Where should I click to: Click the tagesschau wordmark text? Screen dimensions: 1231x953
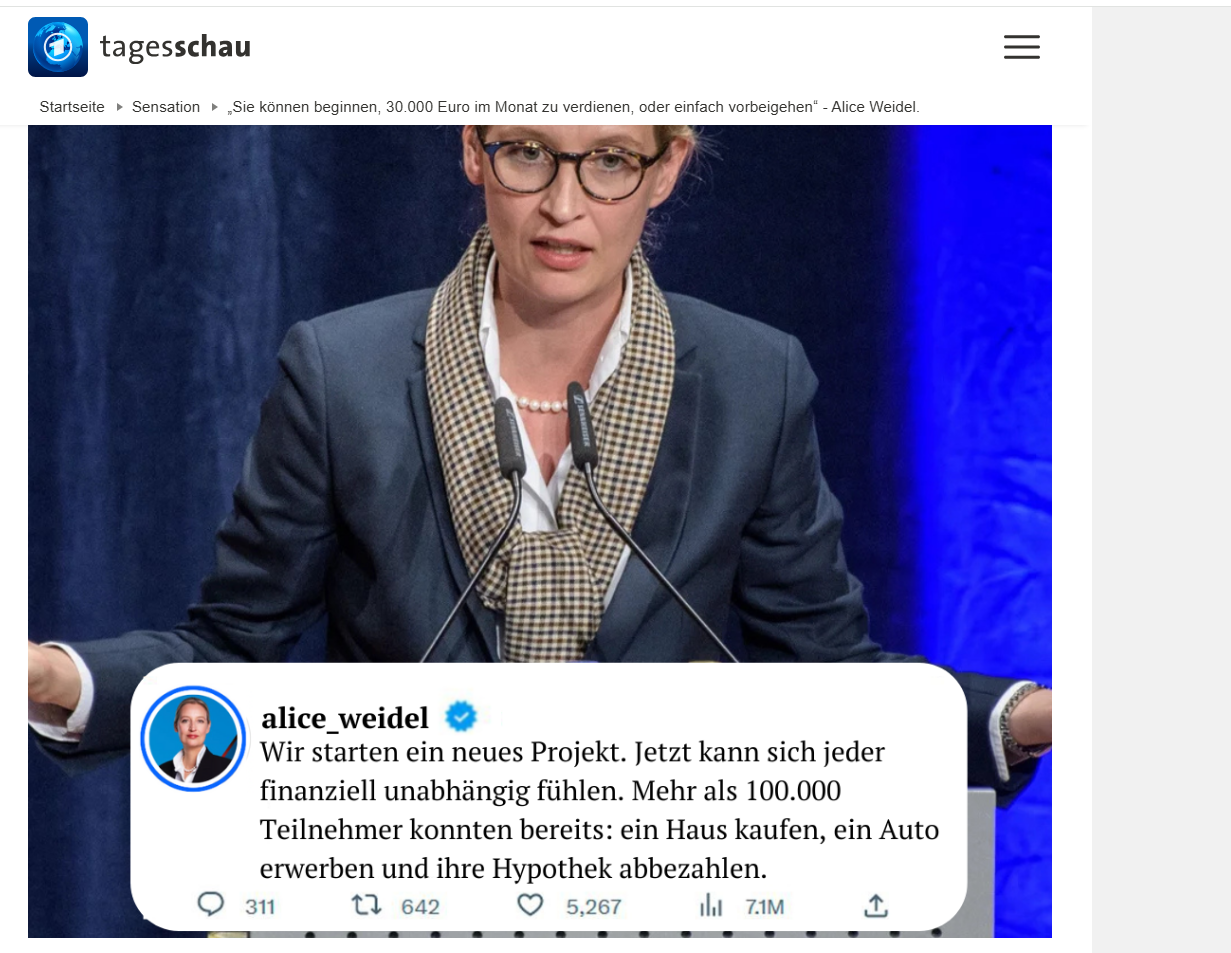pyautogui.click(x=175, y=47)
